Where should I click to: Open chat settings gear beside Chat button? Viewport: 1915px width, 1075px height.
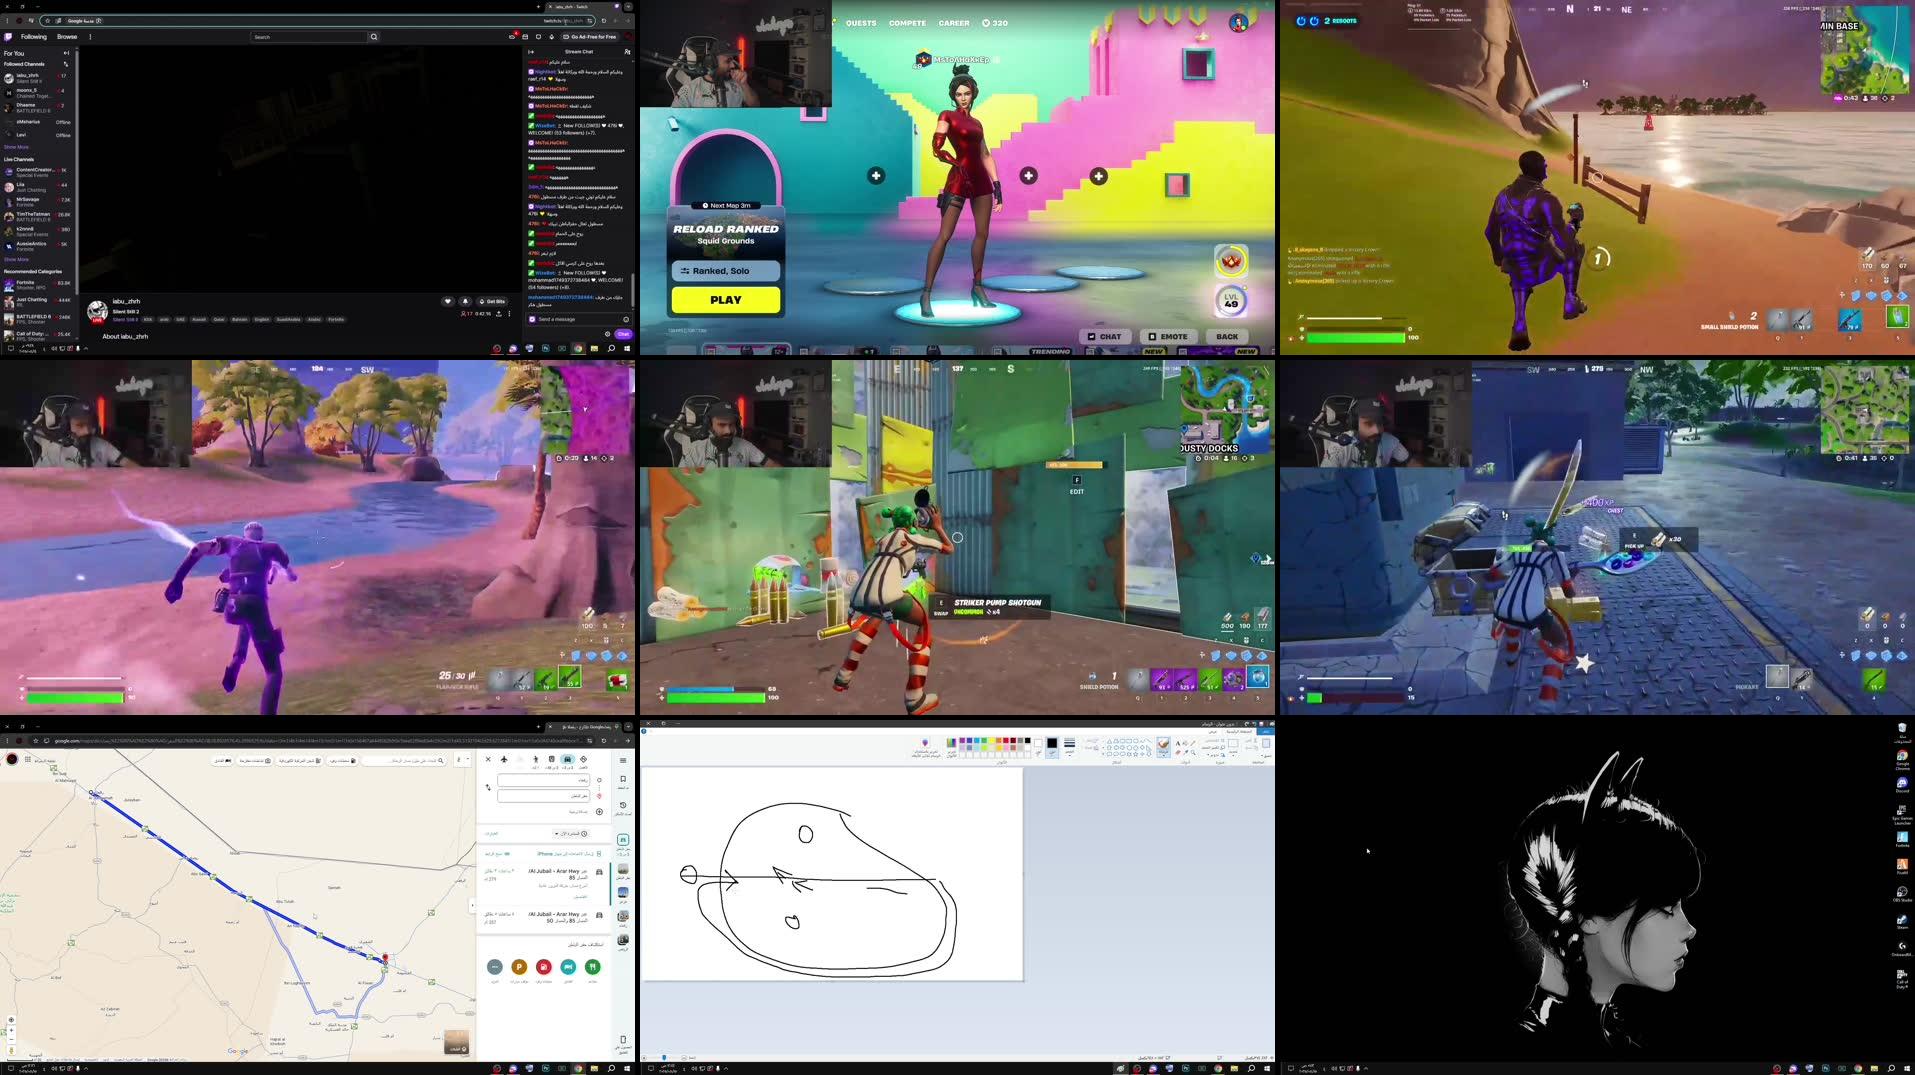click(x=607, y=334)
